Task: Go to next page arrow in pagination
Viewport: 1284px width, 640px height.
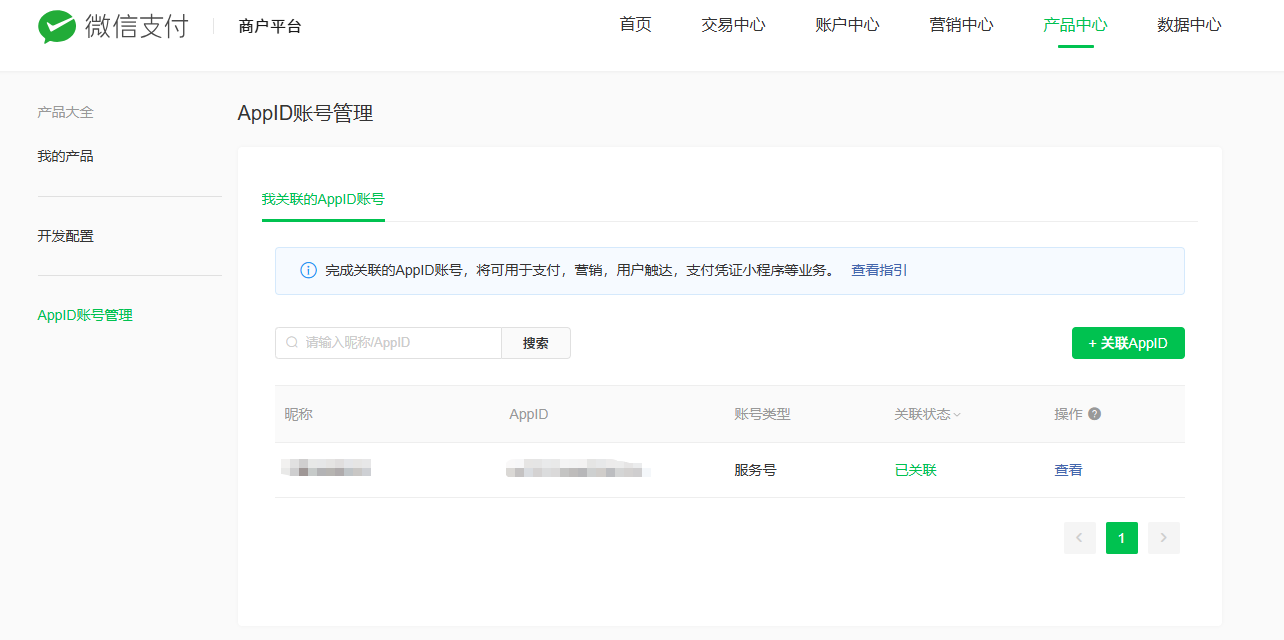Action: pyautogui.click(x=1164, y=538)
